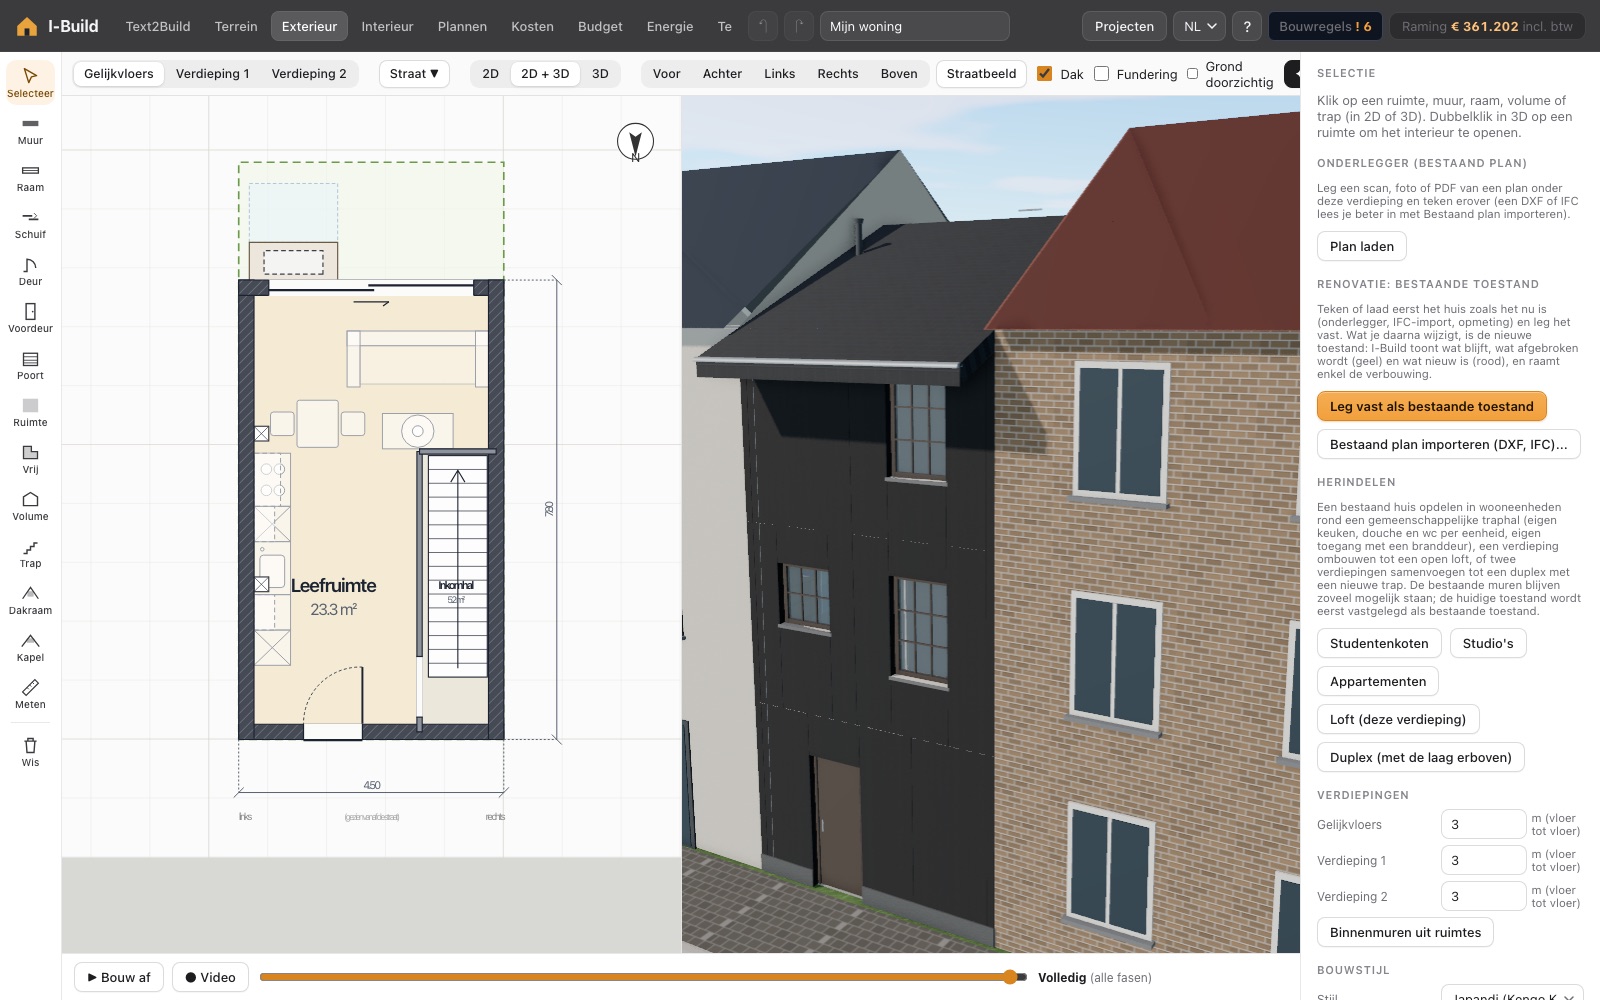Click the north compass indicator

click(635, 142)
